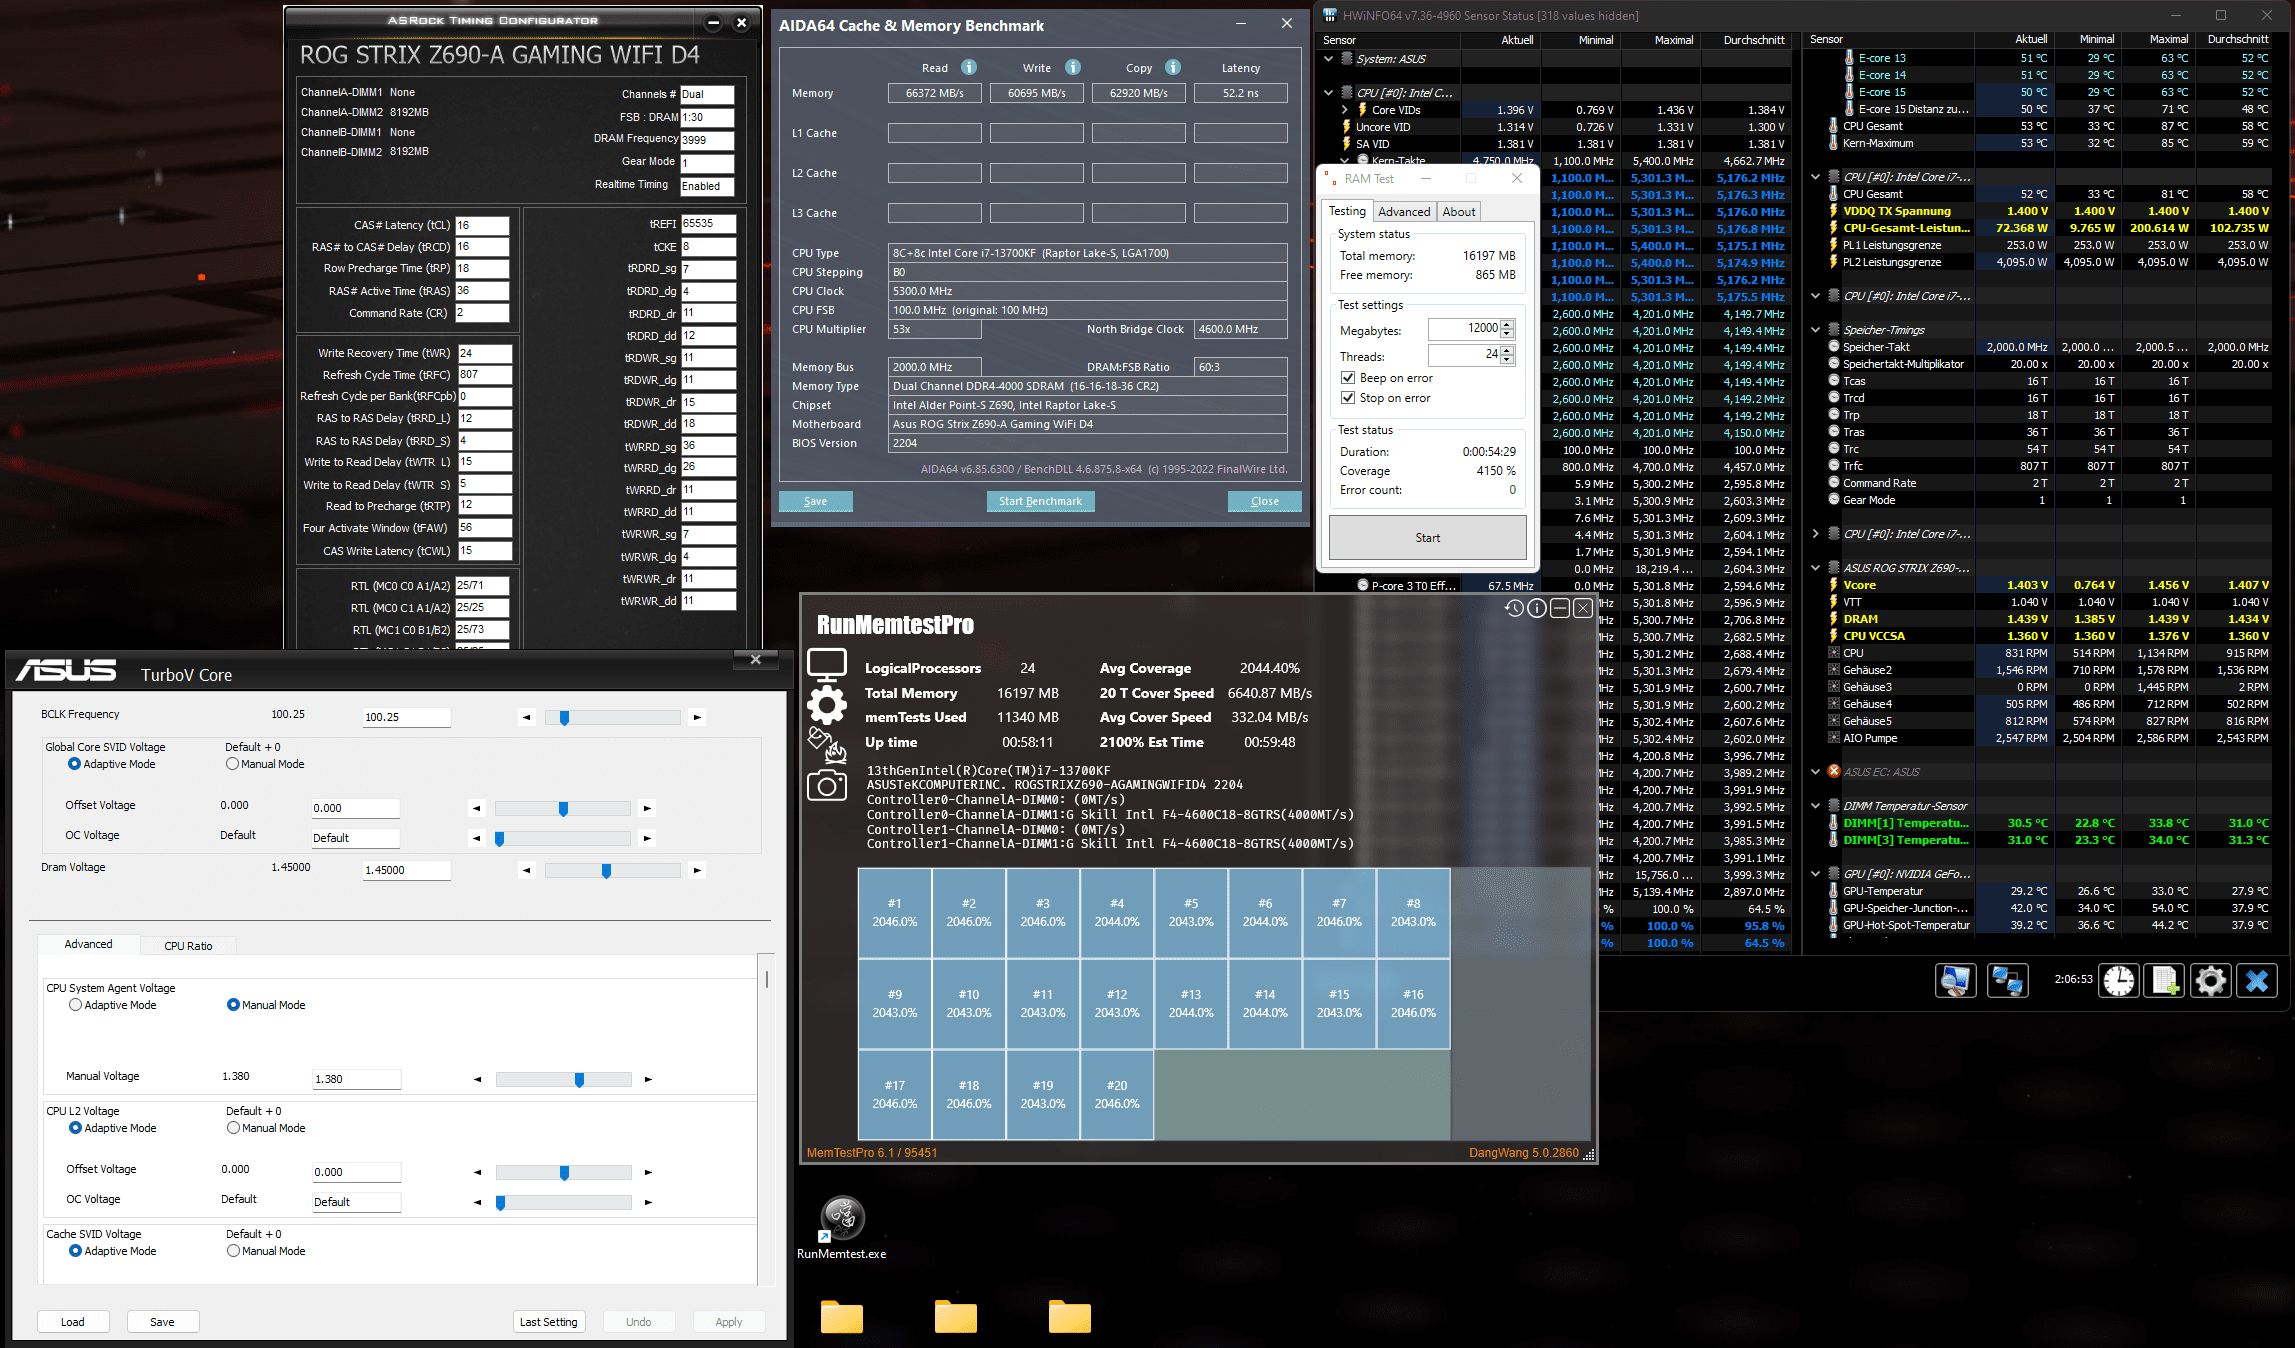Decrease Dram Voltage with the left arrow

527,870
